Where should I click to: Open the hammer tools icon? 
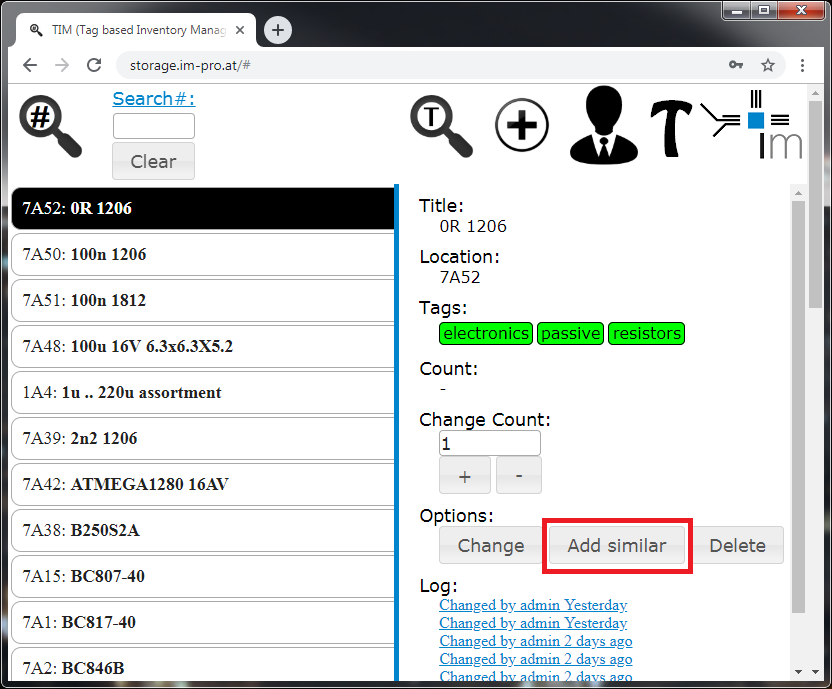(x=671, y=128)
